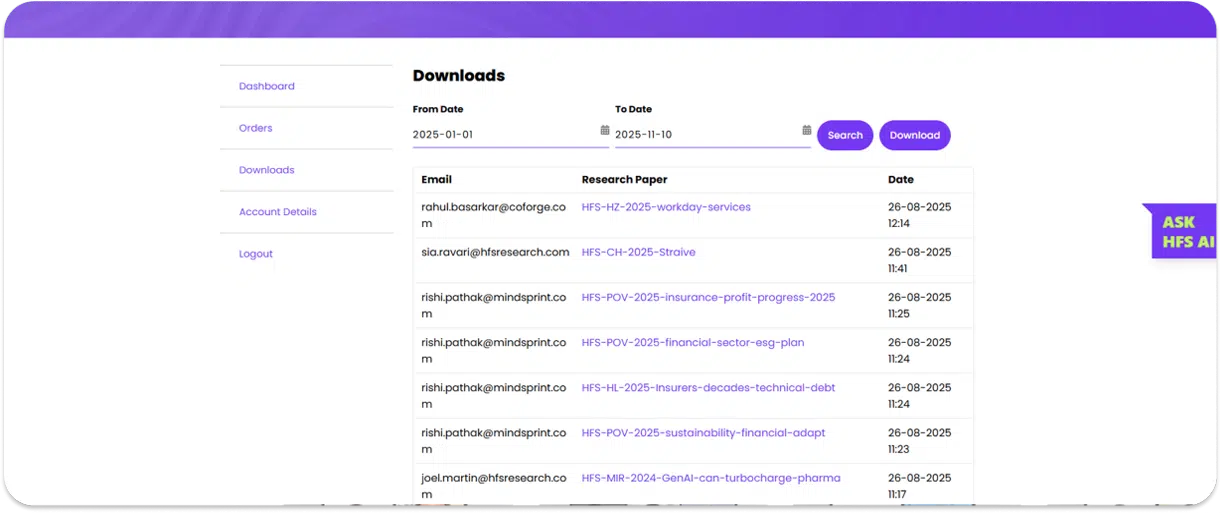Click the purple Download button
This screenshot has height=513, width=1220.
click(914, 135)
